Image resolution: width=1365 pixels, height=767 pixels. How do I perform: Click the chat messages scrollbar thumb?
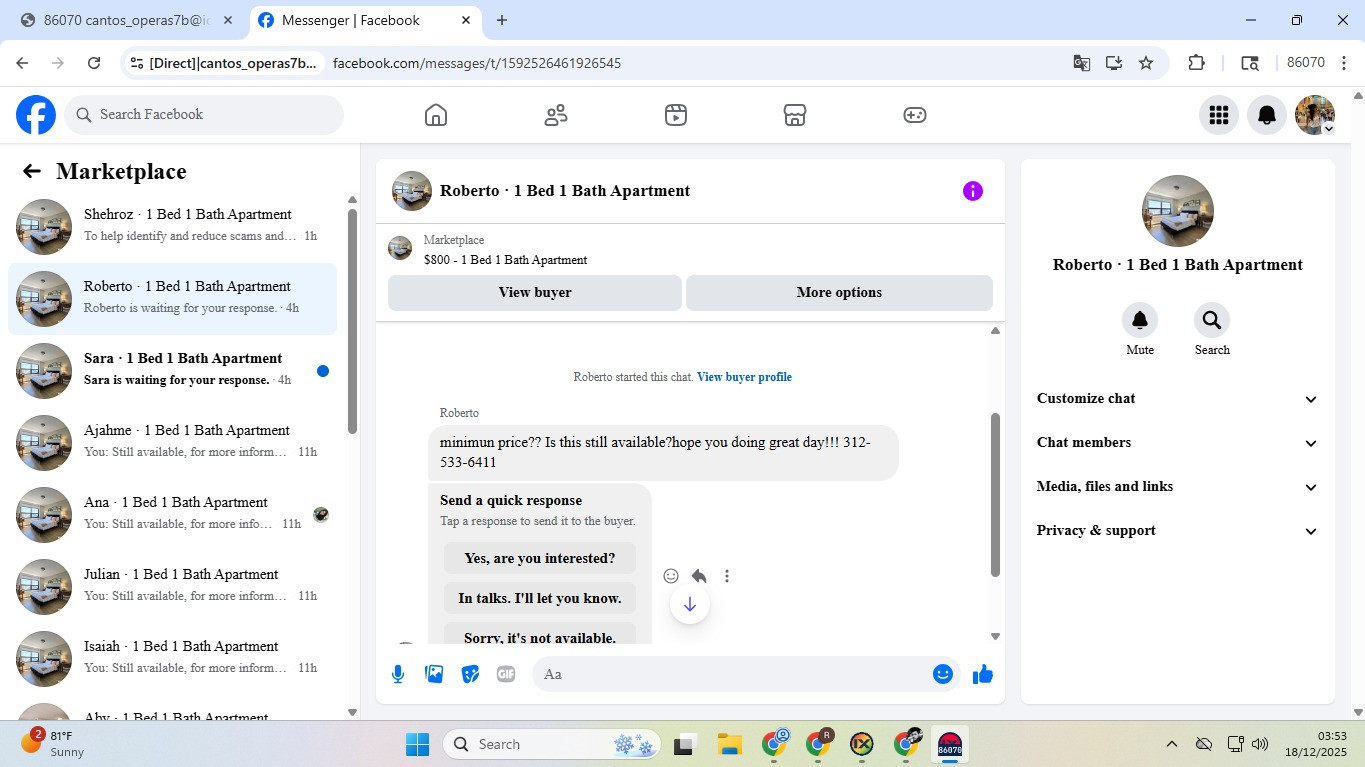(995, 495)
